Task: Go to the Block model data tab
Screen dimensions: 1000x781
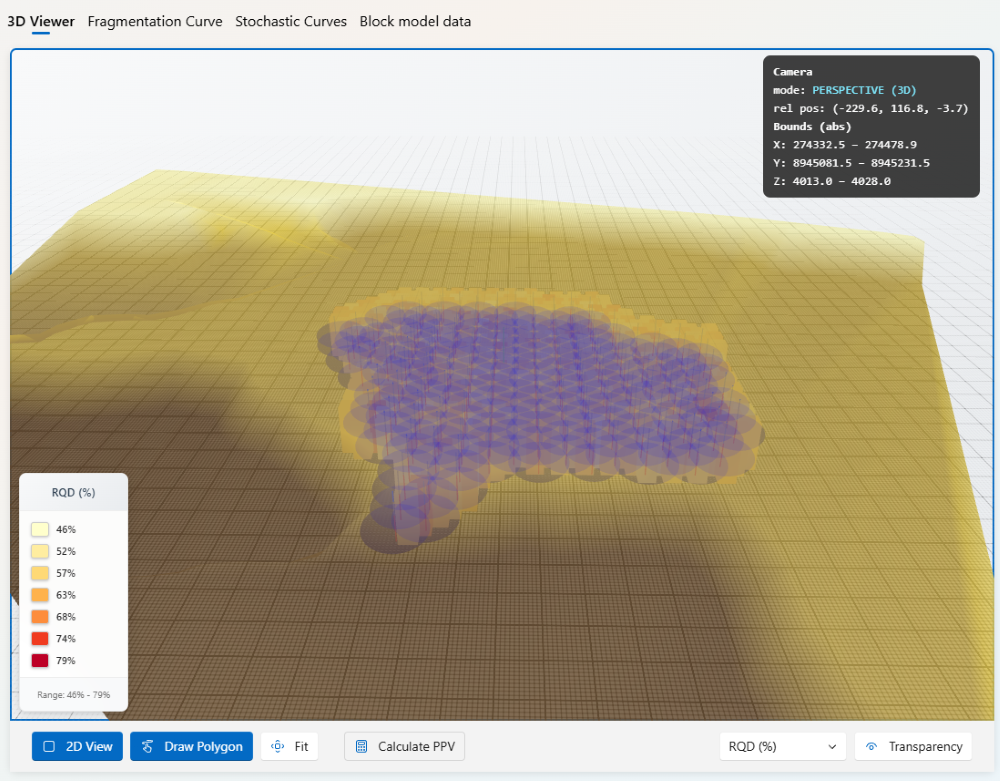Action: click(415, 21)
